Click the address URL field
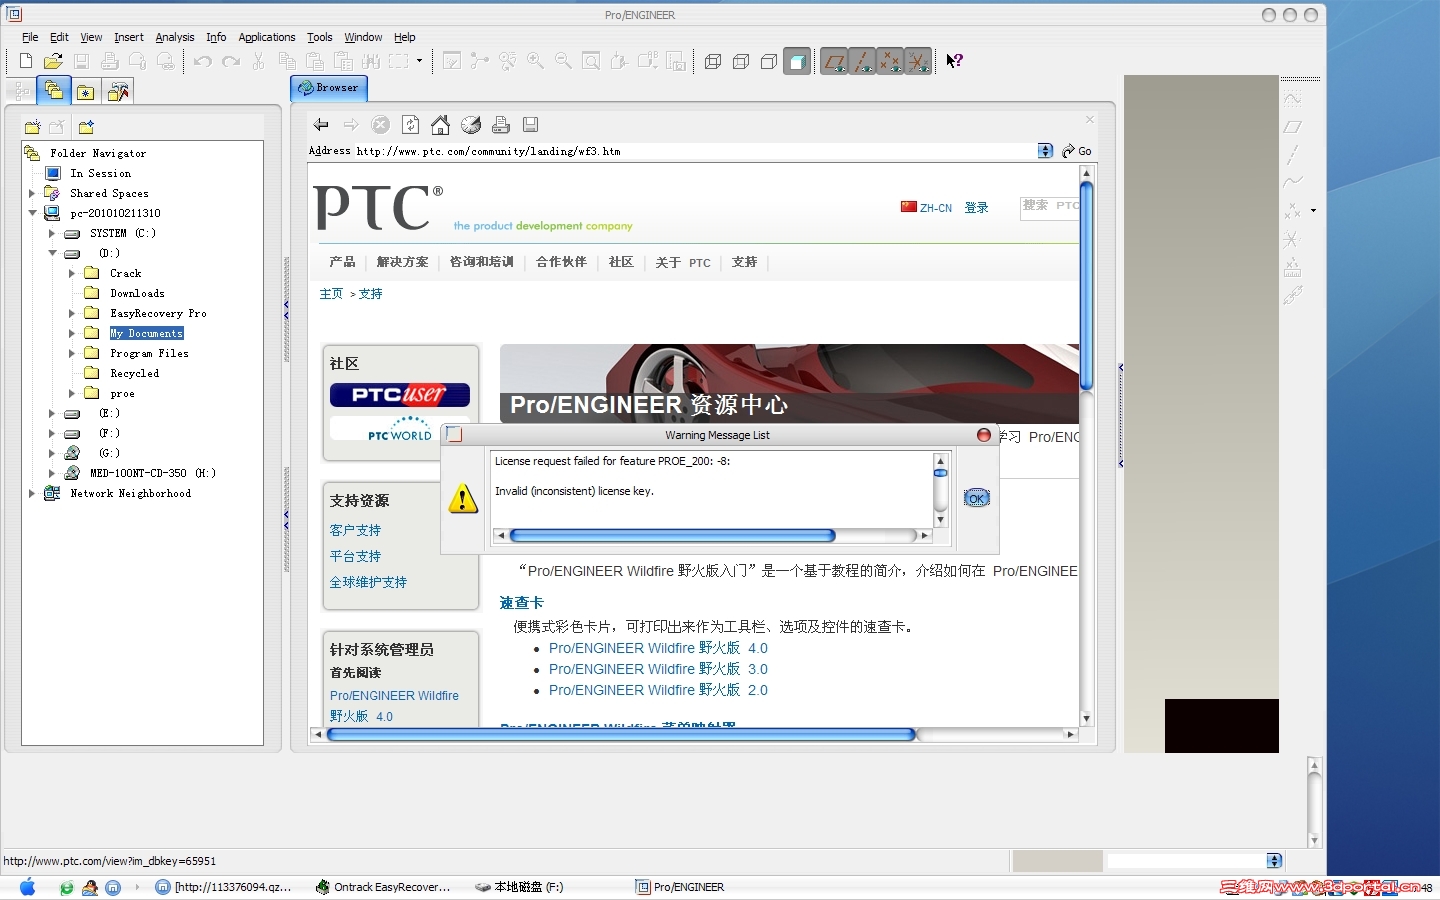 tap(695, 151)
